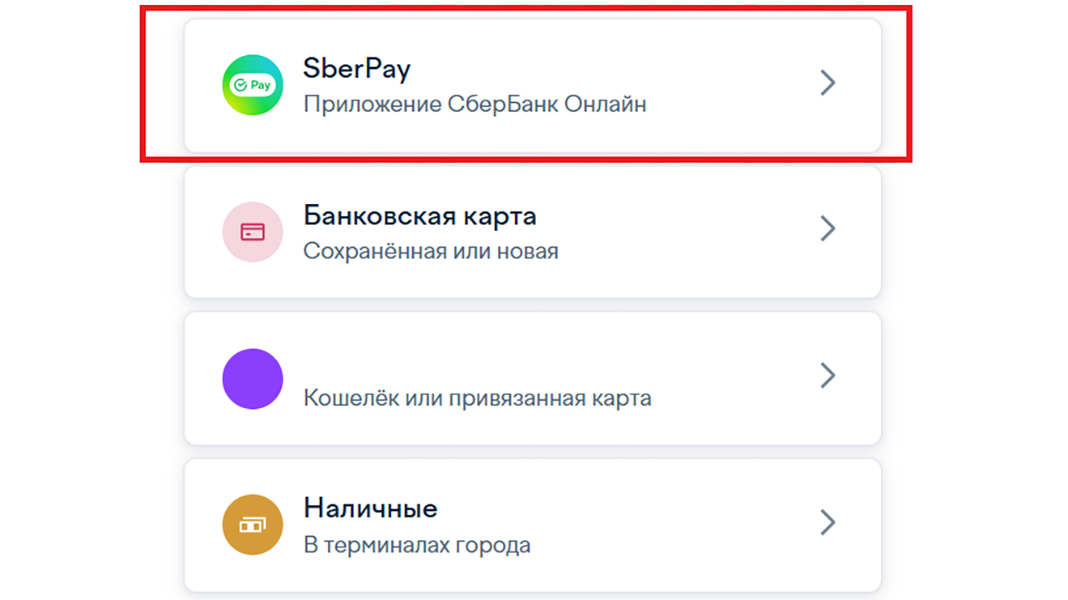1068x600 pixels.
Task: Expand Банковская карта using its chevron arrow
Action: point(828,229)
